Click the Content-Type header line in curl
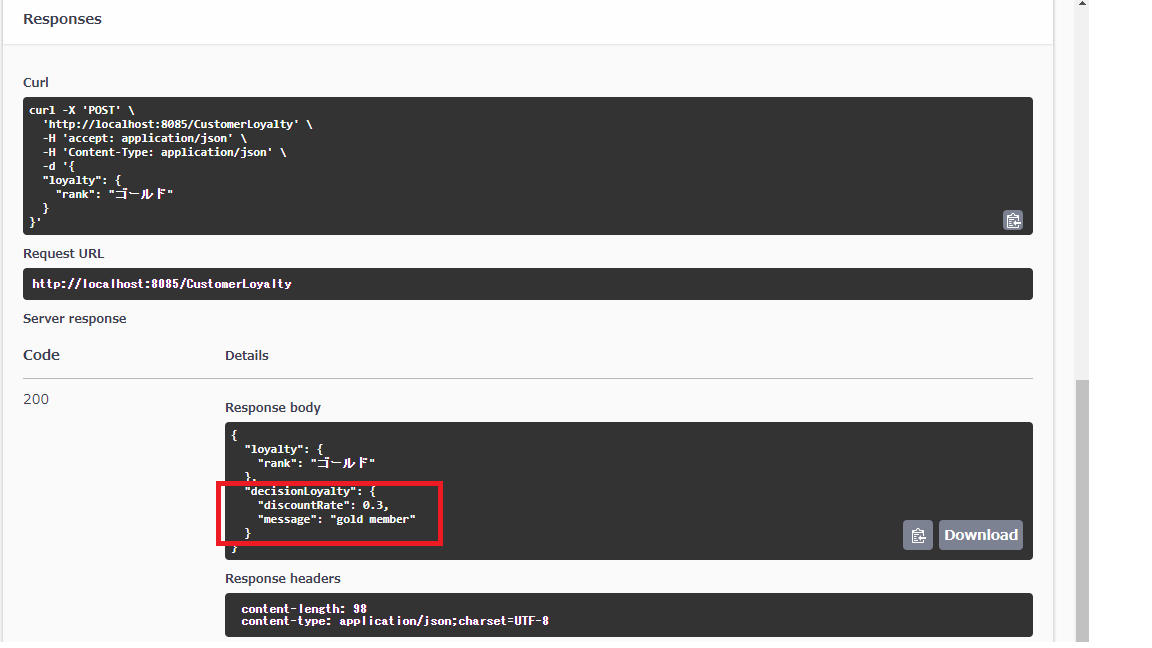This screenshot has width=1152, height=648. (x=165, y=152)
